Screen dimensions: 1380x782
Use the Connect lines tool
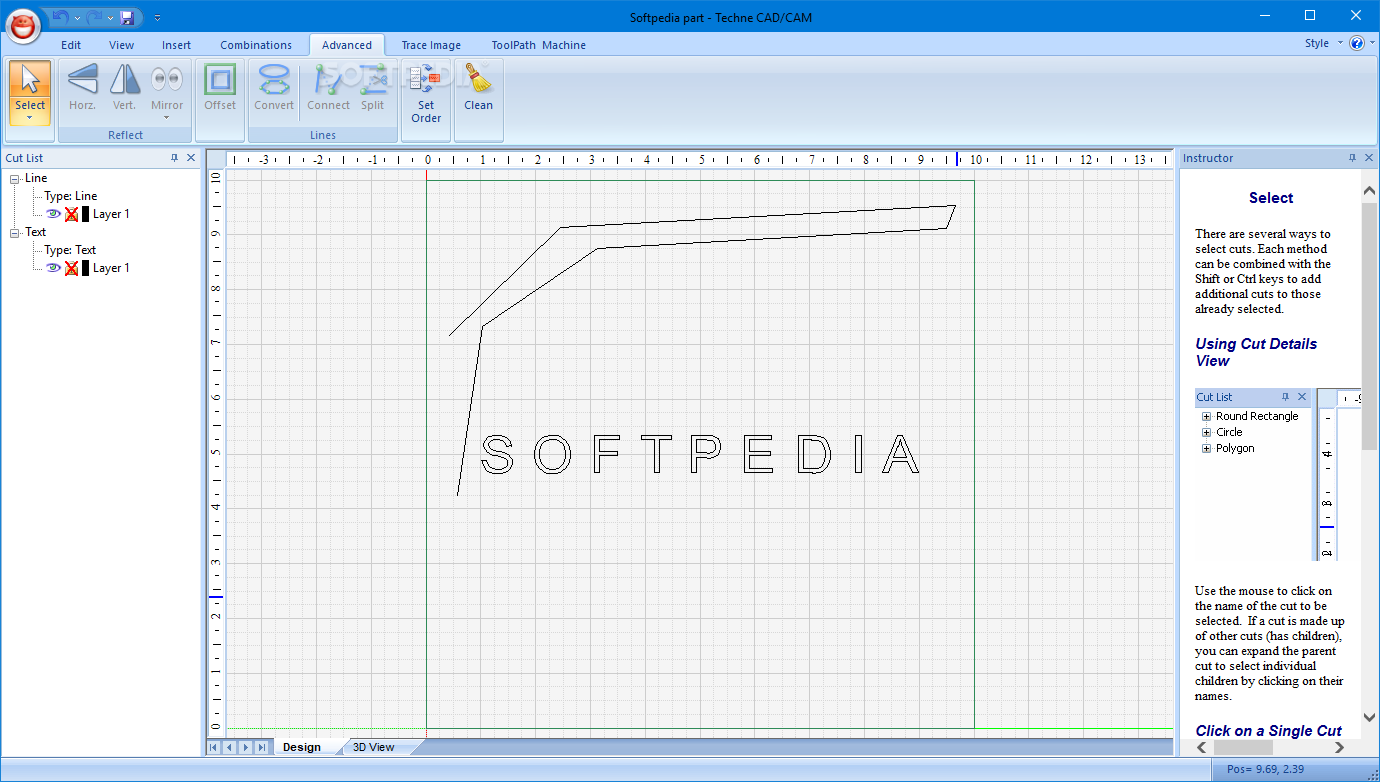[x=328, y=86]
